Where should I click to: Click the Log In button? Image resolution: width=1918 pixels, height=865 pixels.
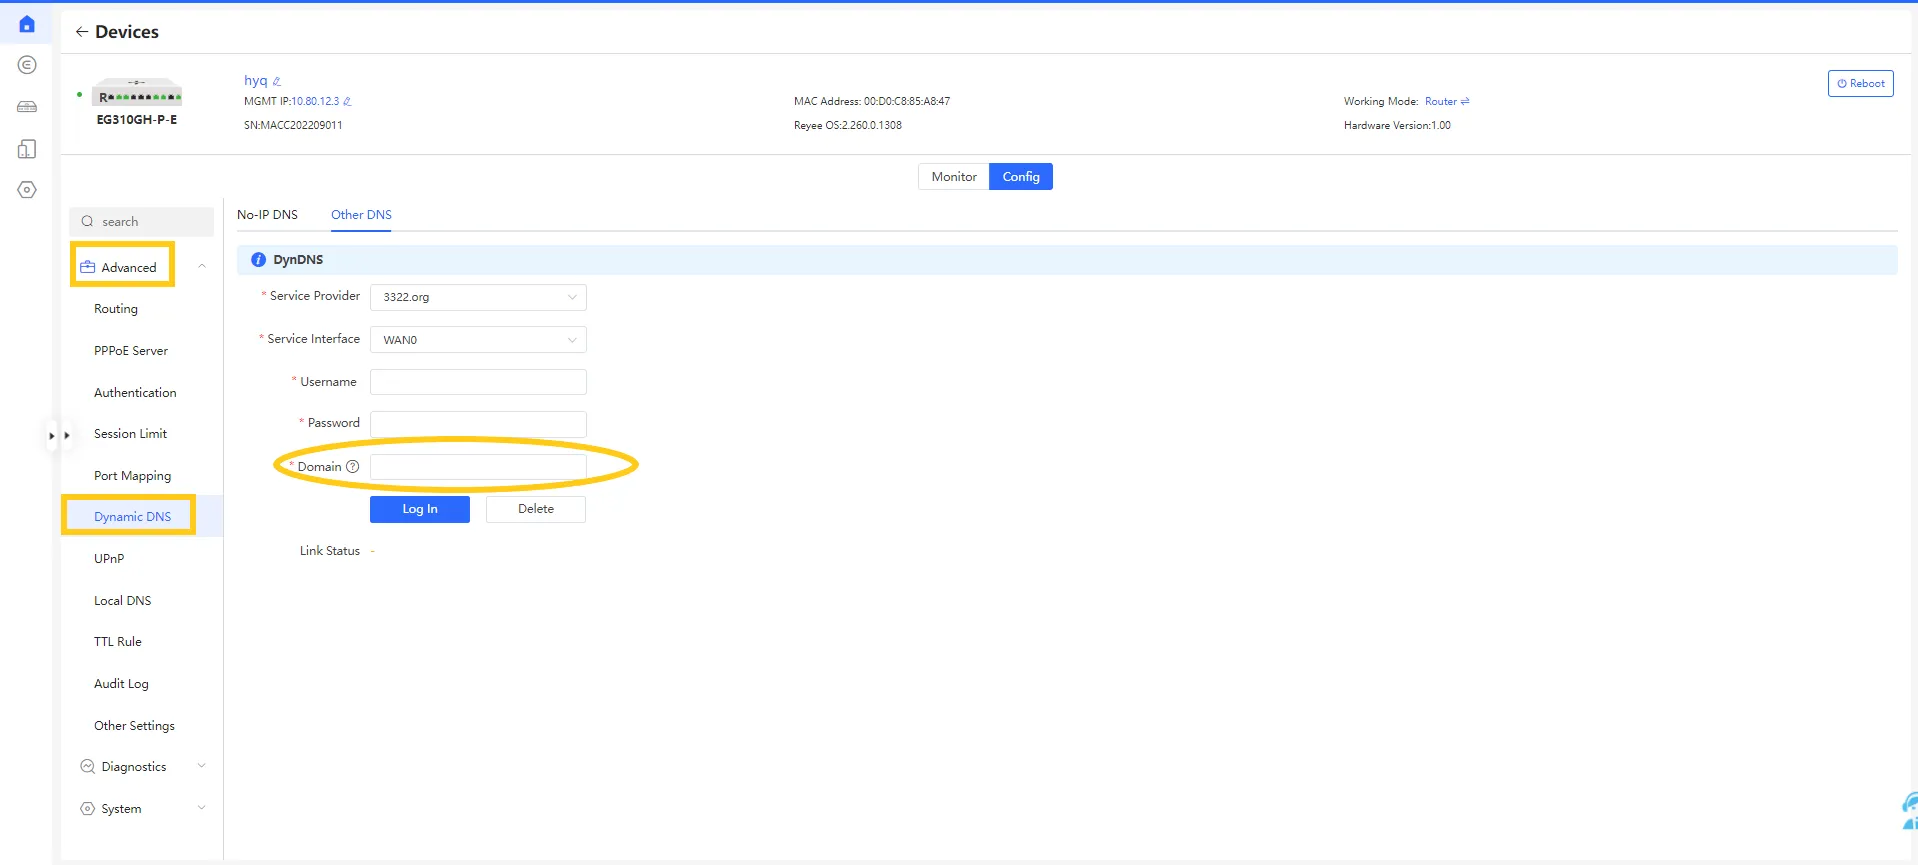tap(420, 509)
